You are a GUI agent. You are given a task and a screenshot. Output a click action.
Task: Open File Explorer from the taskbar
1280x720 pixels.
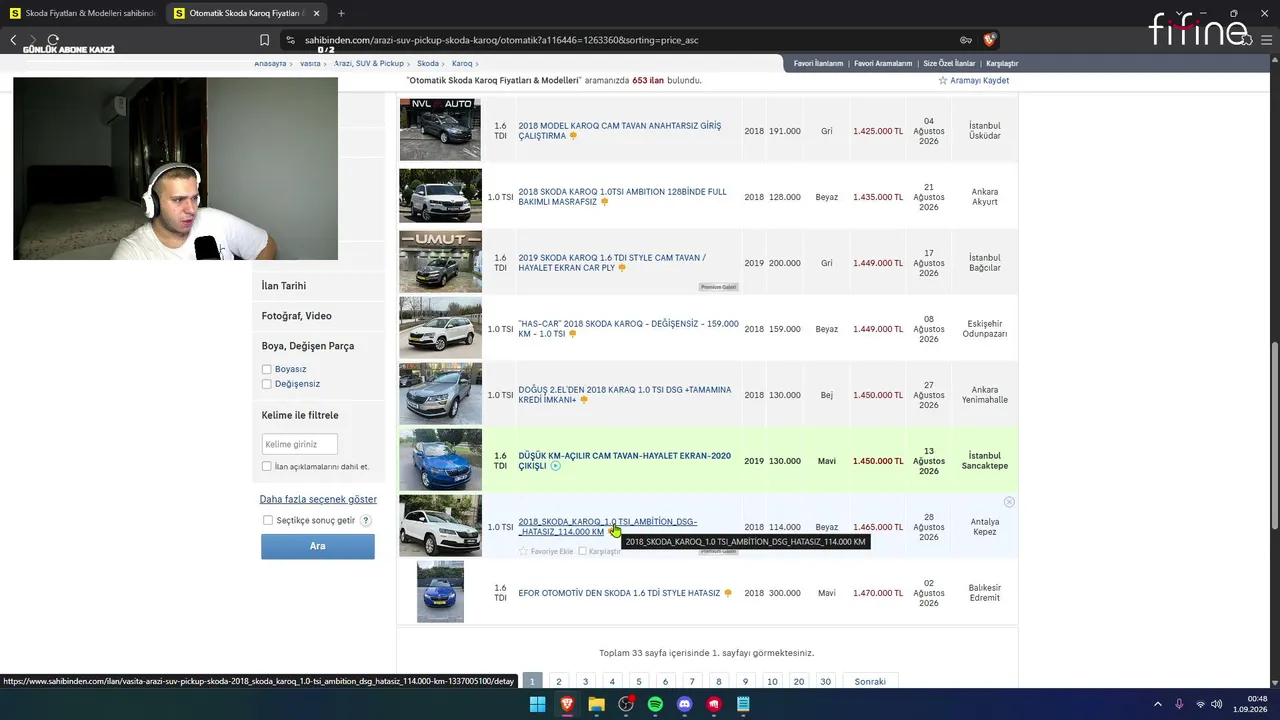596,704
